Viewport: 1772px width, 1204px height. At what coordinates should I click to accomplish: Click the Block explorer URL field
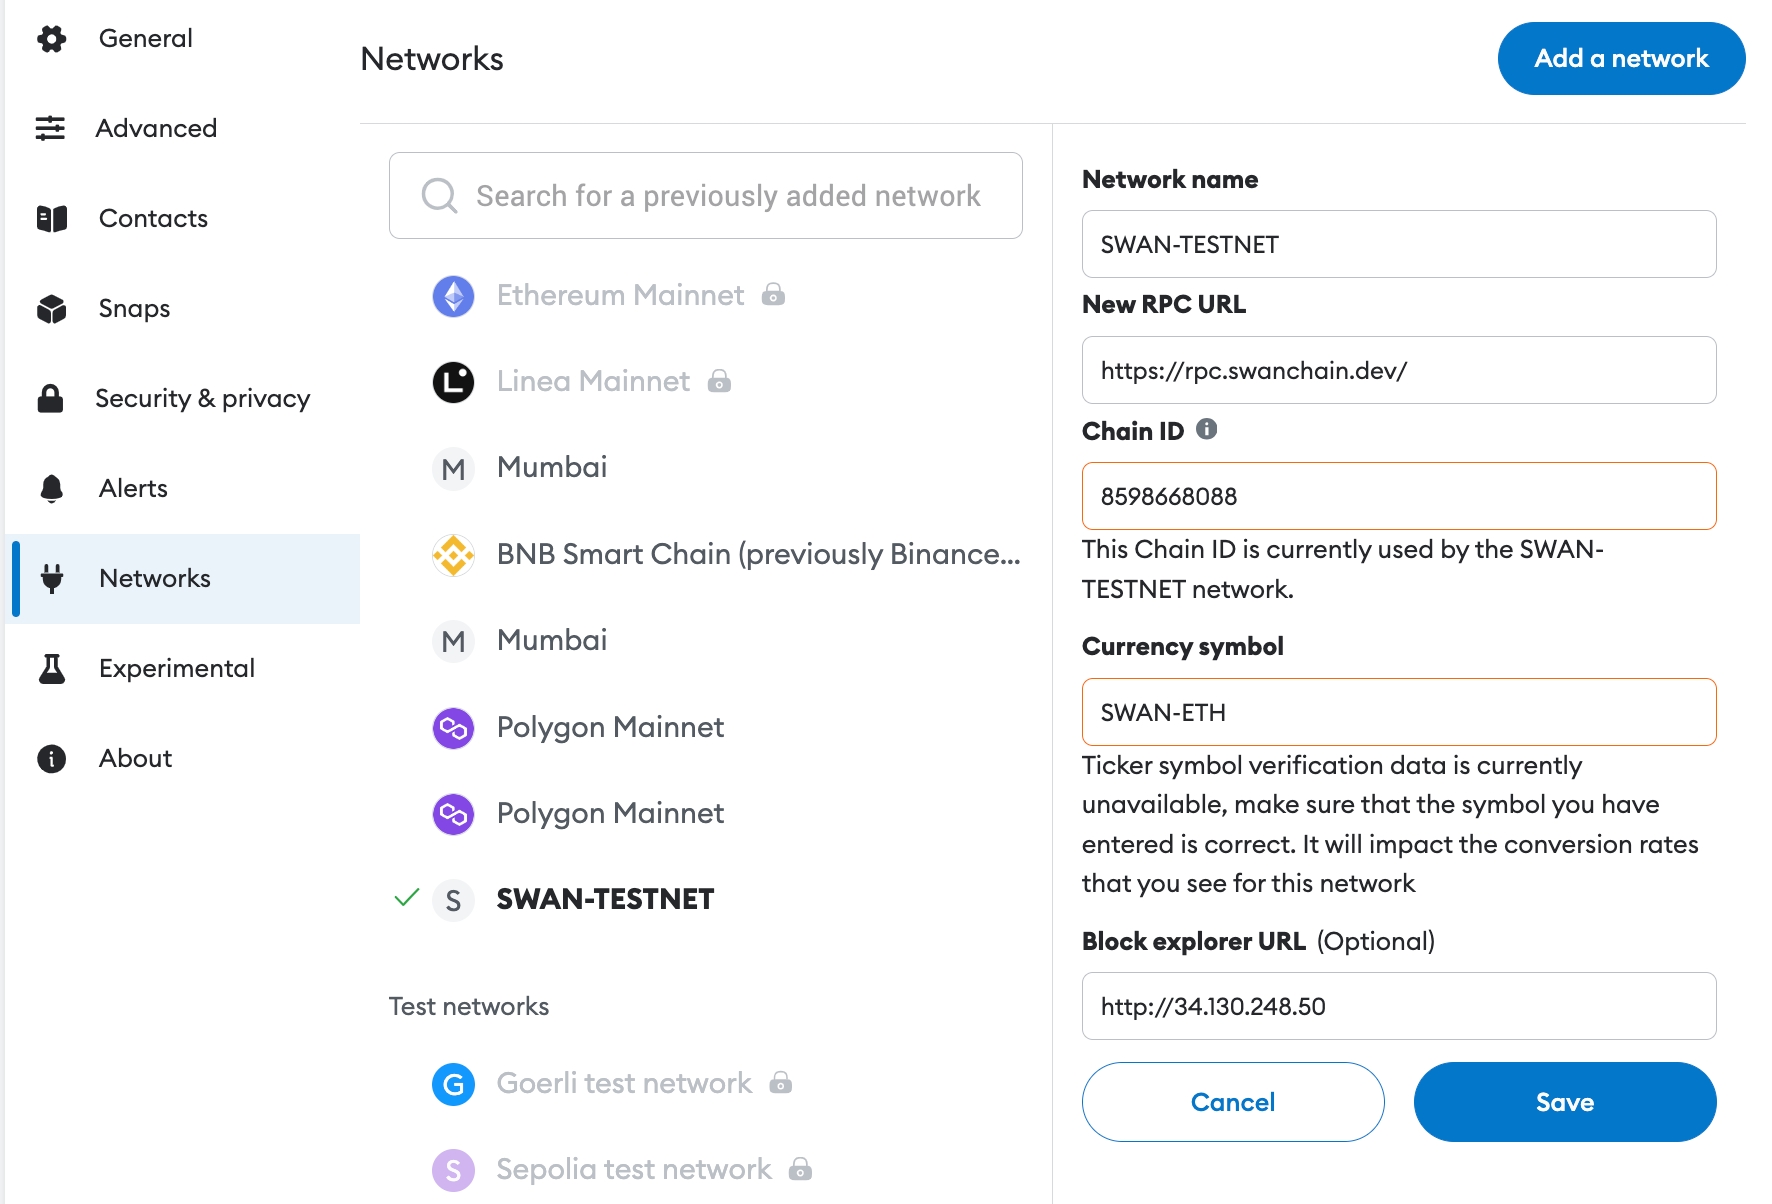click(x=1398, y=1006)
